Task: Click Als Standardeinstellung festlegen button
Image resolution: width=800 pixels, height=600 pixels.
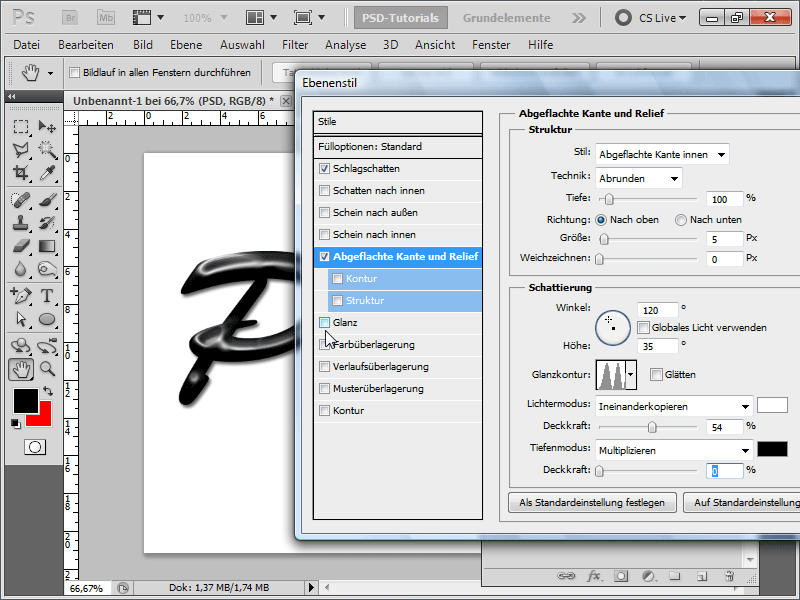Action: tap(592, 503)
